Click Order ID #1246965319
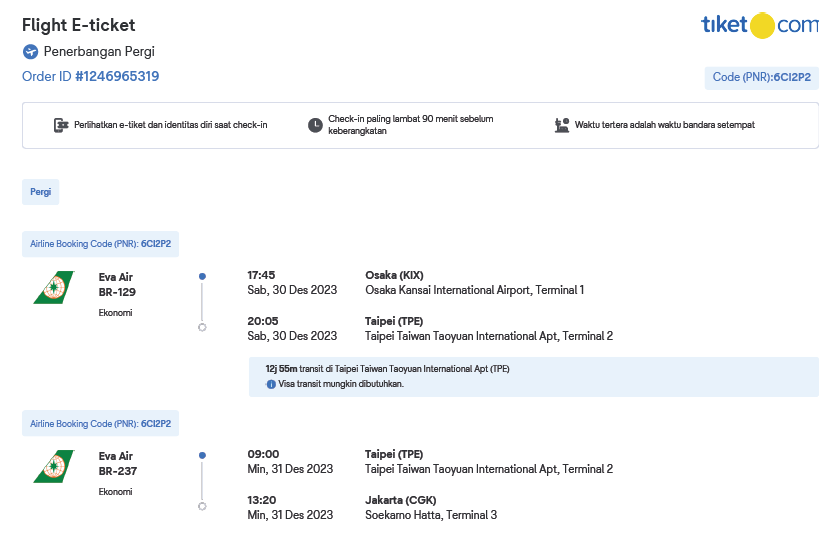This screenshot has height=536, width=839. 90,76
